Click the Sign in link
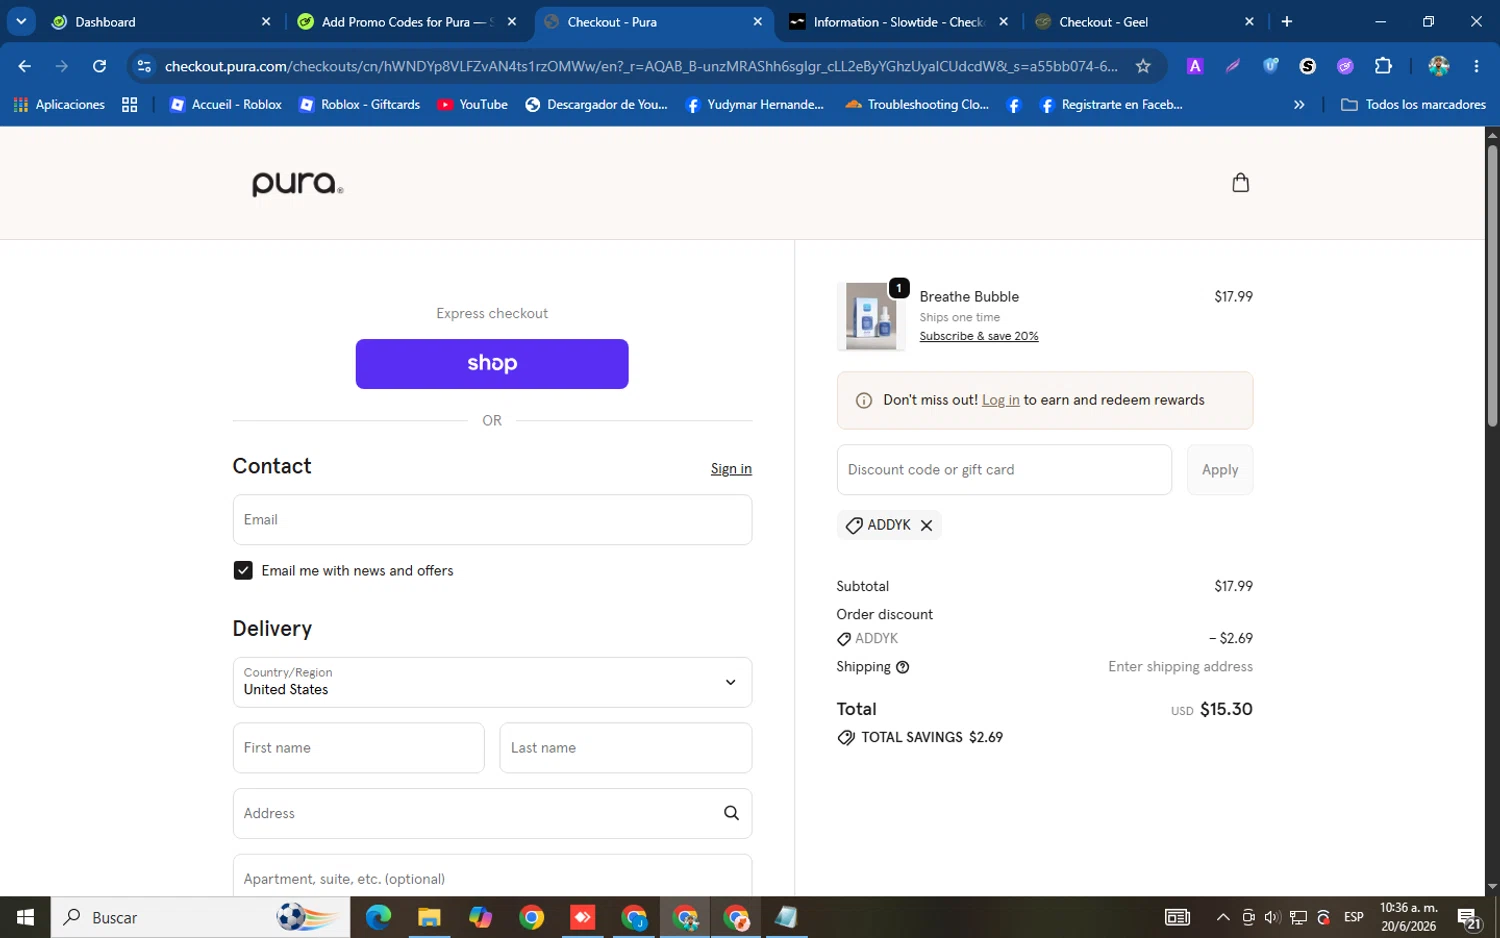This screenshot has width=1500, height=938. tap(731, 469)
